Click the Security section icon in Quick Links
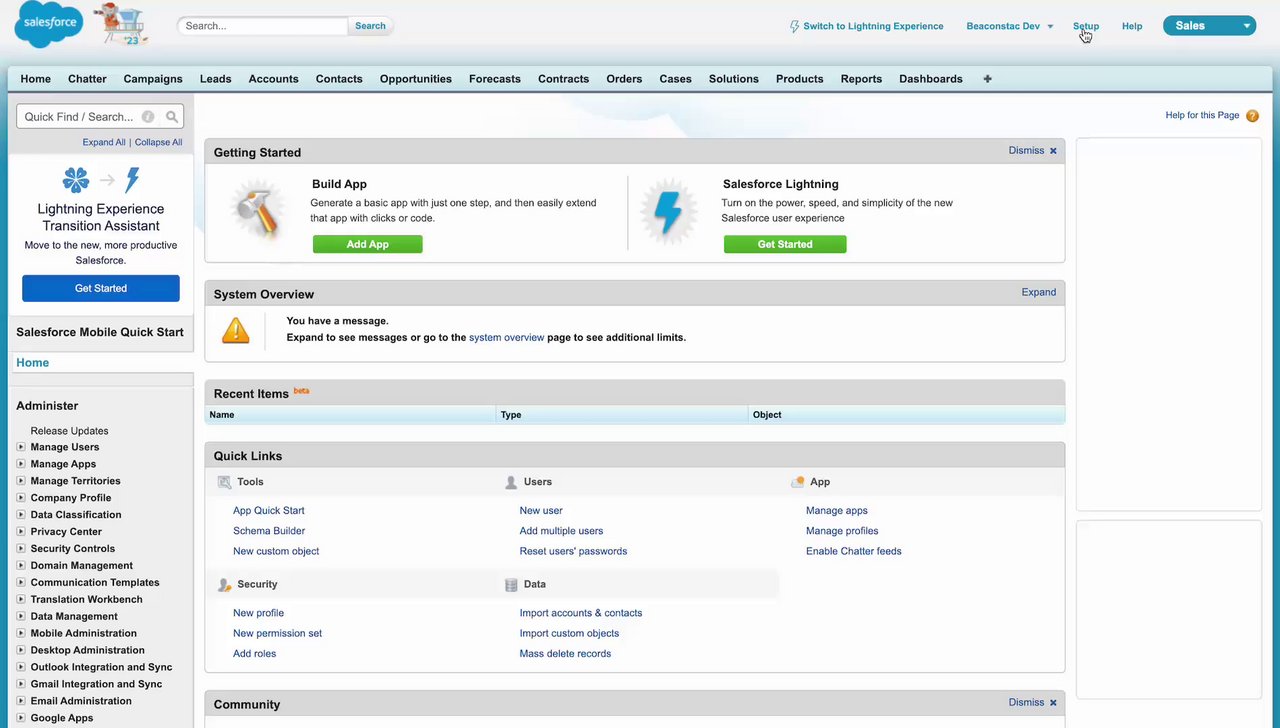Viewport: 1280px width, 728px height. [225, 584]
